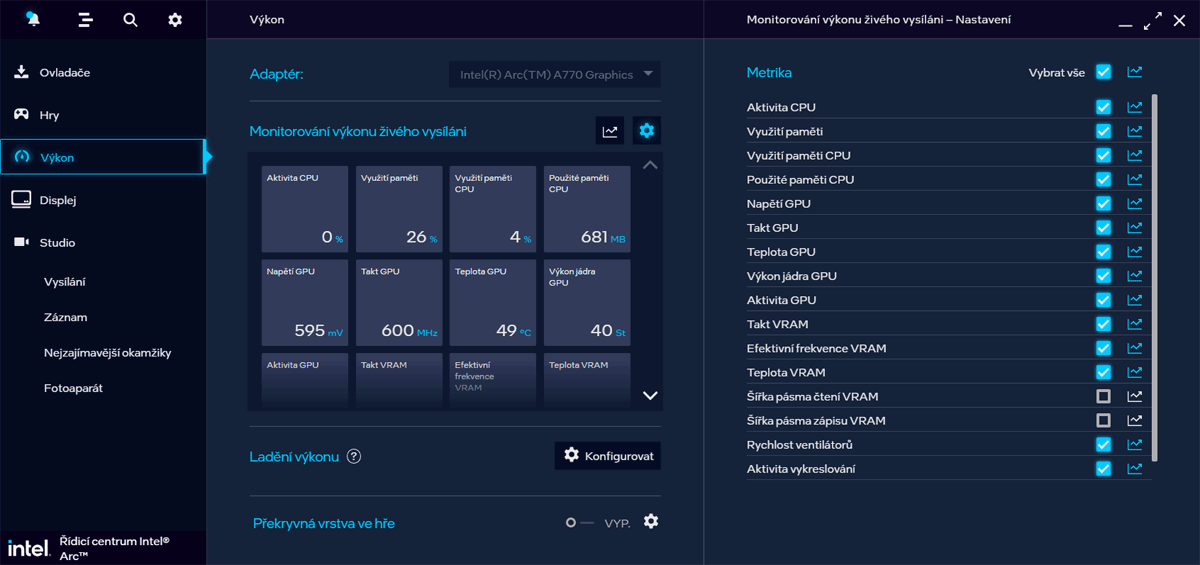The width and height of the screenshot is (1200, 565).
Task: Toggle the Vybrat vše checkbox
Action: pos(1103,72)
